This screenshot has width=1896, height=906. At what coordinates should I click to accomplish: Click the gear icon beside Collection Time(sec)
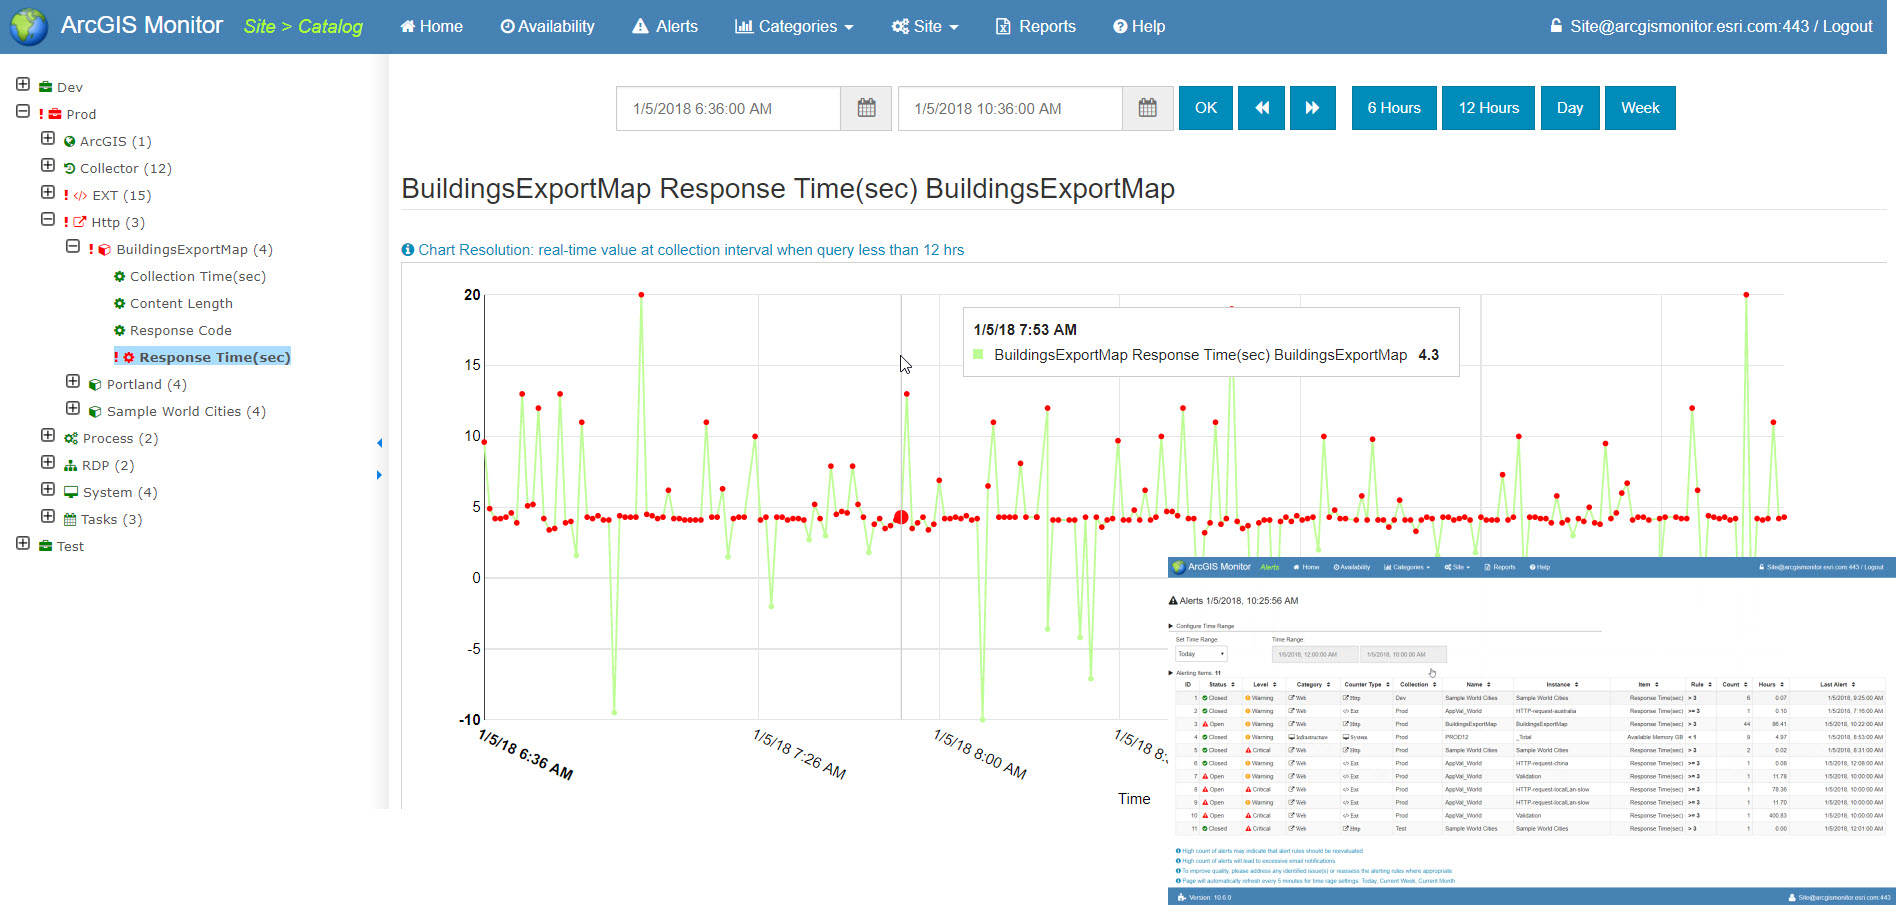pyautogui.click(x=120, y=276)
